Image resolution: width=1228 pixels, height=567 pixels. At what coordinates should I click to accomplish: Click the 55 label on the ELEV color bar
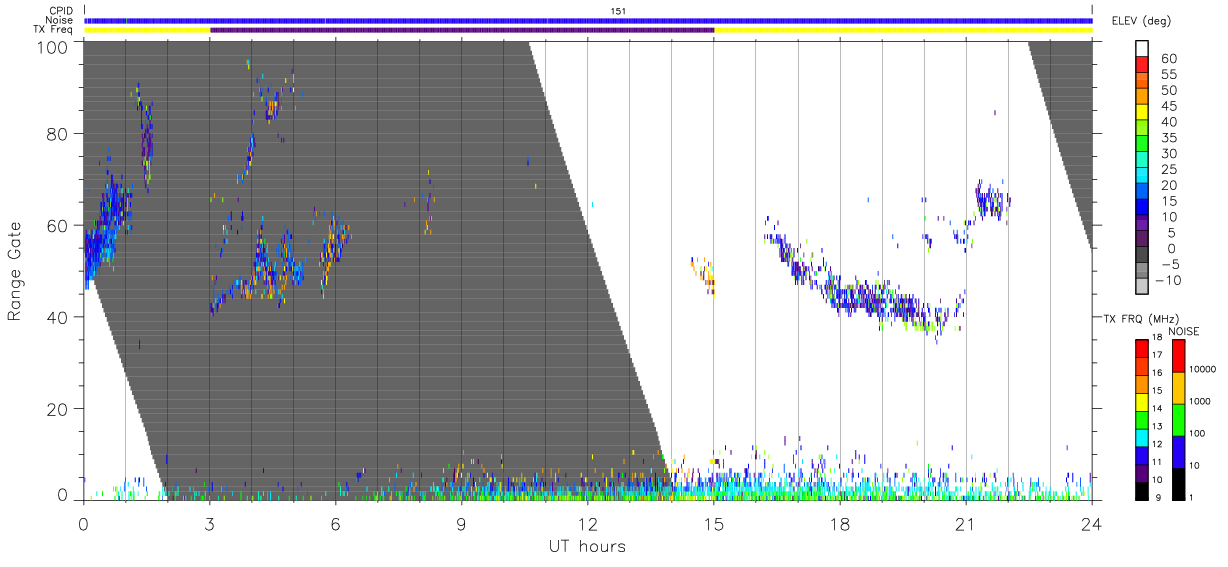tap(1168, 75)
